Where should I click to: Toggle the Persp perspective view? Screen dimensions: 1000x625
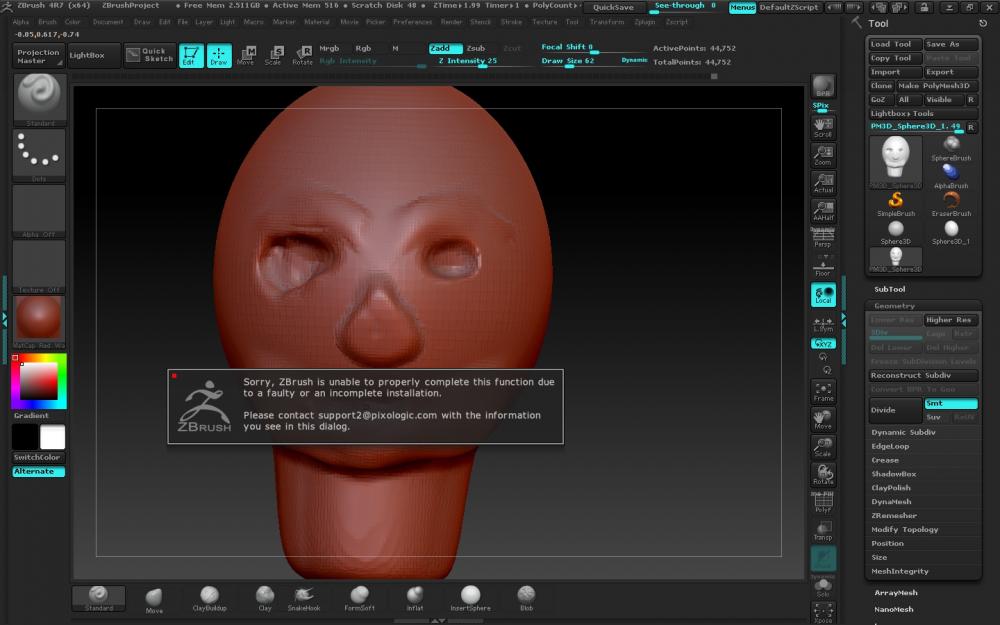pyautogui.click(x=823, y=238)
